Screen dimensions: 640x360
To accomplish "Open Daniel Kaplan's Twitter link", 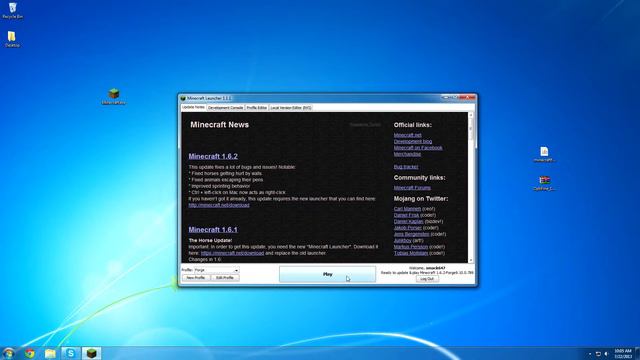I will click(409, 221).
